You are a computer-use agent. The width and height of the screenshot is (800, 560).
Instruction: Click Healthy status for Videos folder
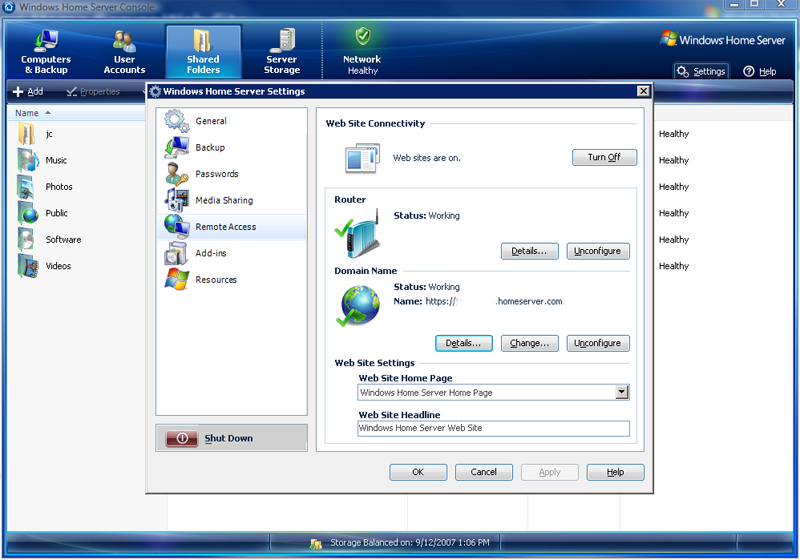(673, 266)
